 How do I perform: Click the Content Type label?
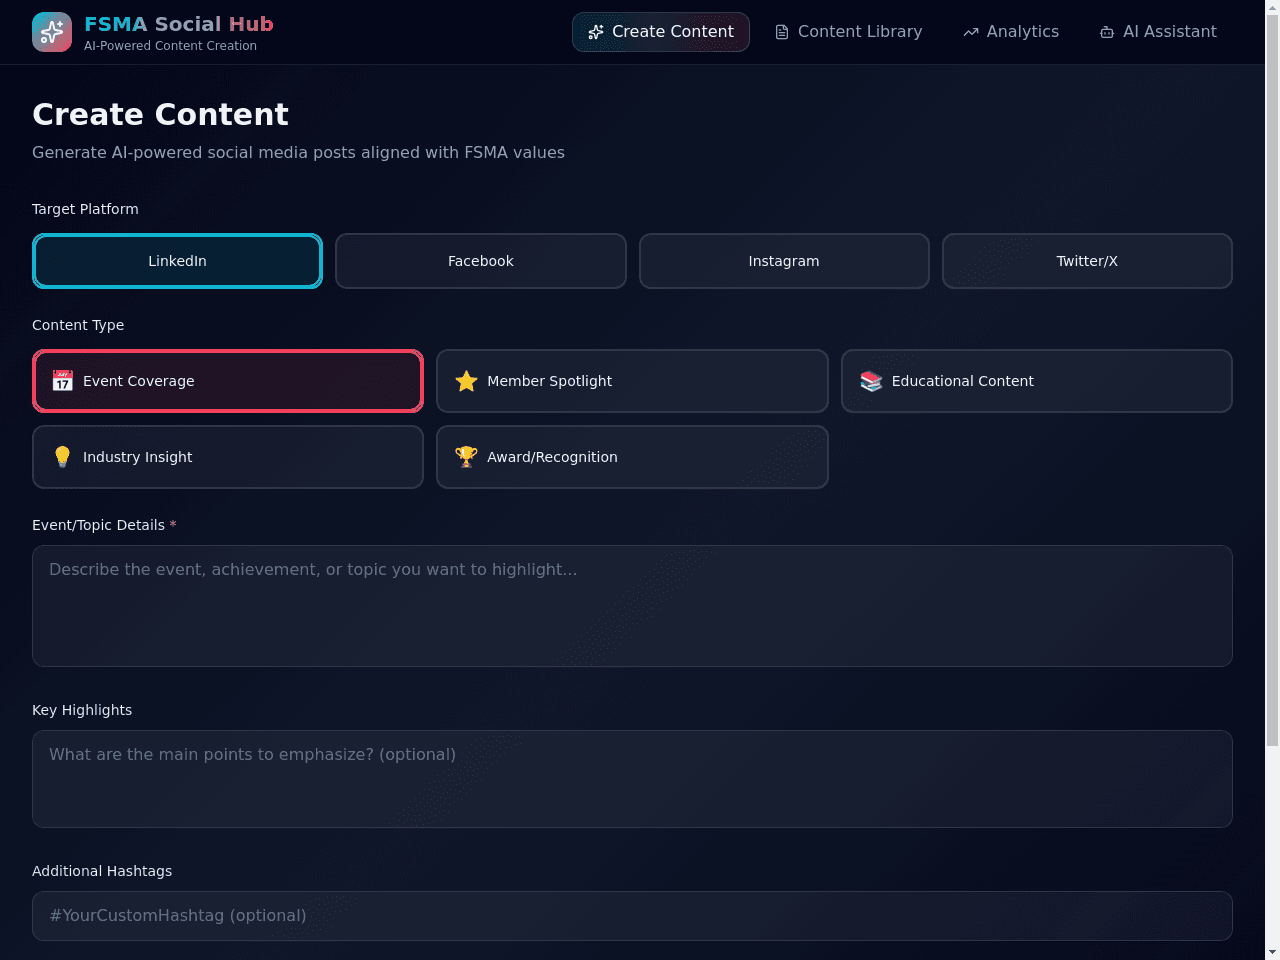coord(78,325)
